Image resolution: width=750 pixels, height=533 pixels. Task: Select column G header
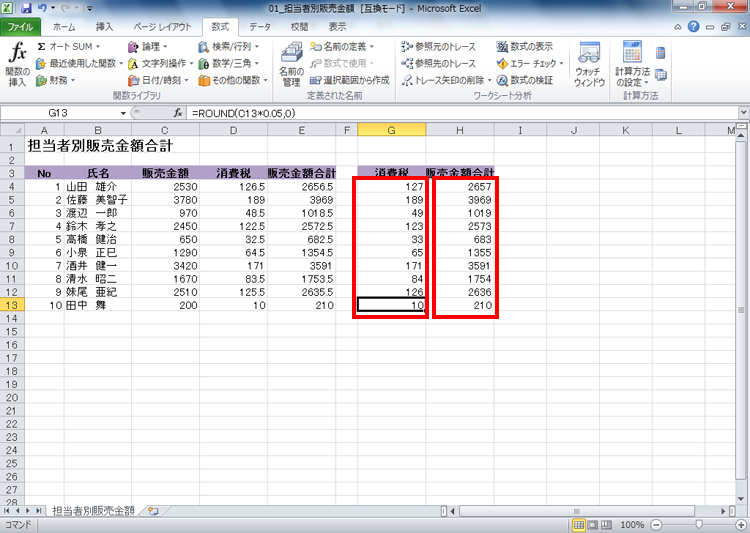pyautogui.click(x=391, y=130)
